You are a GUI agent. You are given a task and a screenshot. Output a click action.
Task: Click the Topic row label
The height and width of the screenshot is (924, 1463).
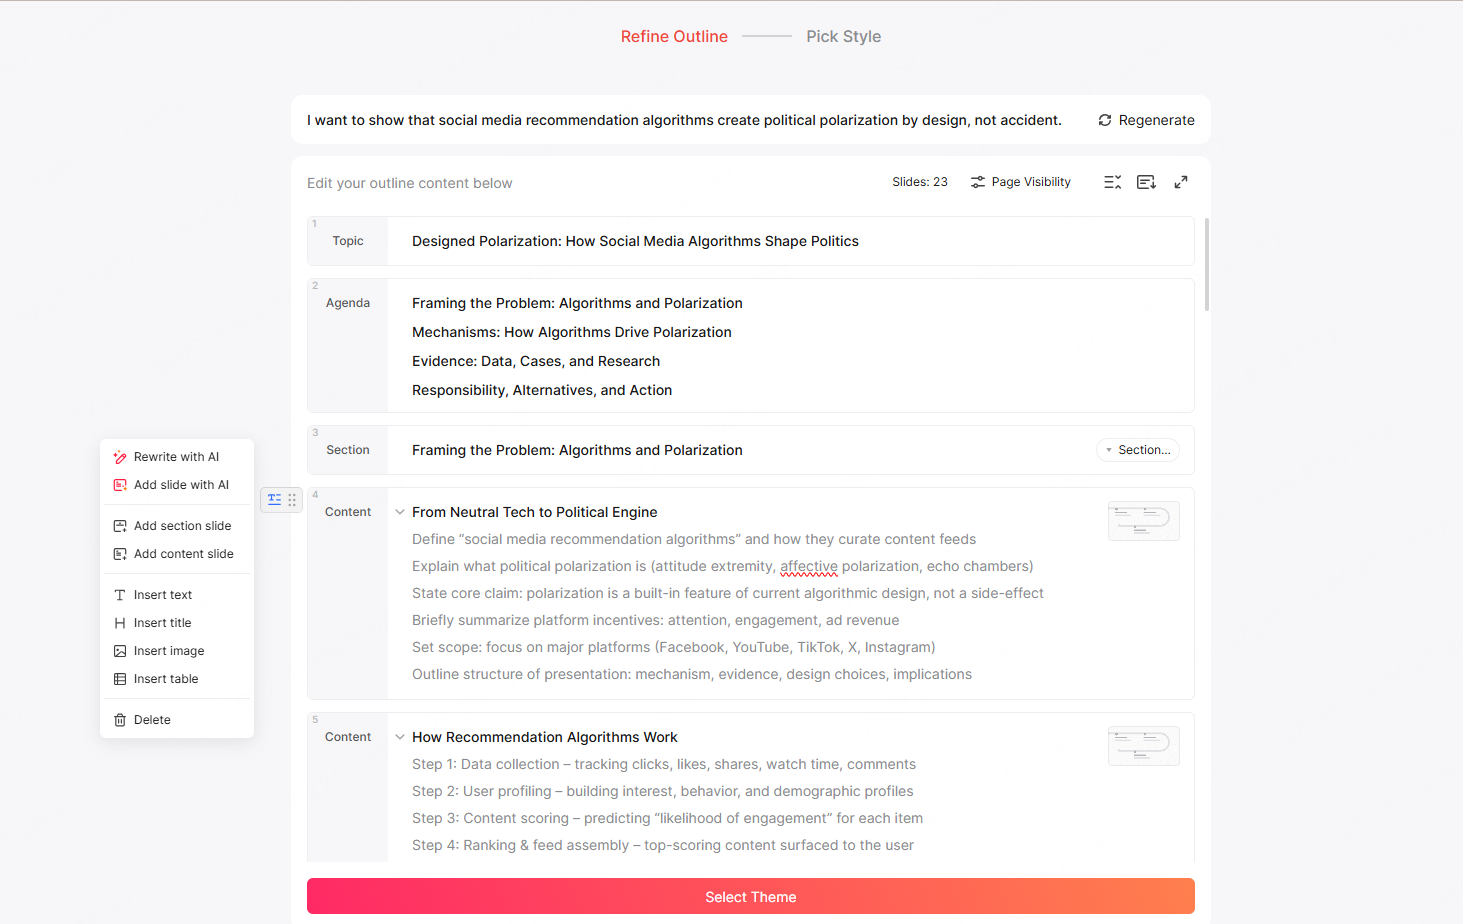tap(348, 241)
